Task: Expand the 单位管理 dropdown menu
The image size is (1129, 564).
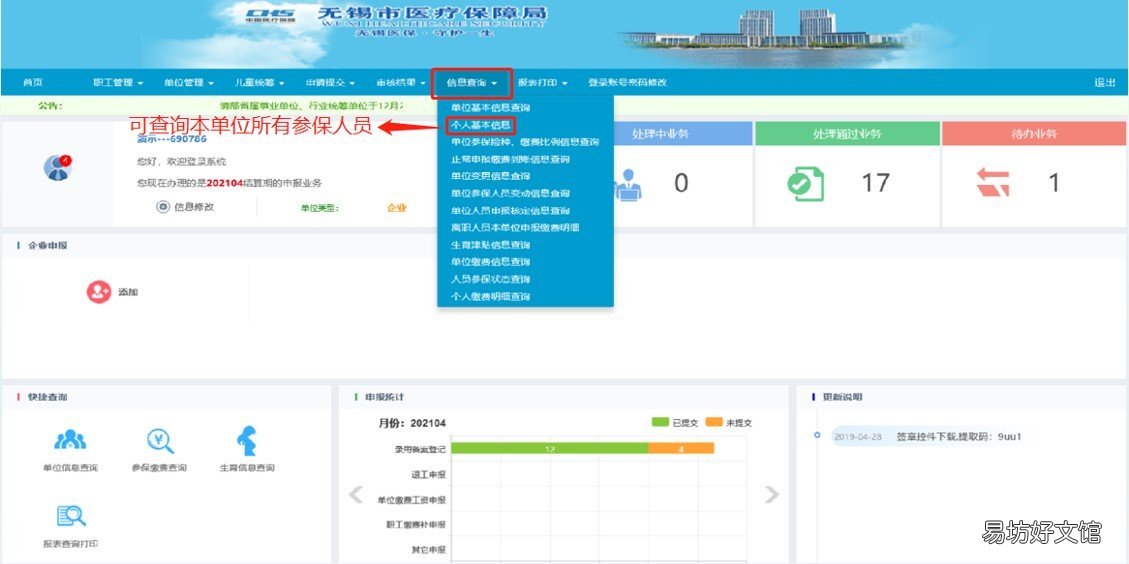Action: (189, 83)
